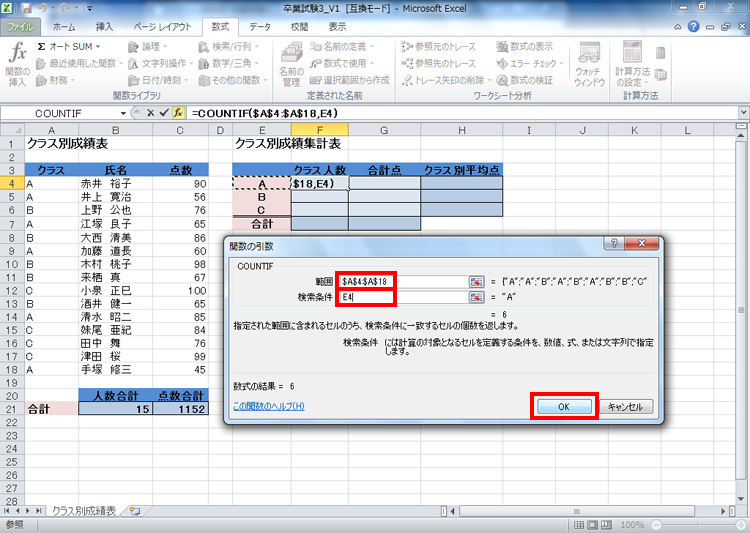Open the Financial (財務) functions menu
This screenshot has height=533, width=750.
click(x=55, y=80)
